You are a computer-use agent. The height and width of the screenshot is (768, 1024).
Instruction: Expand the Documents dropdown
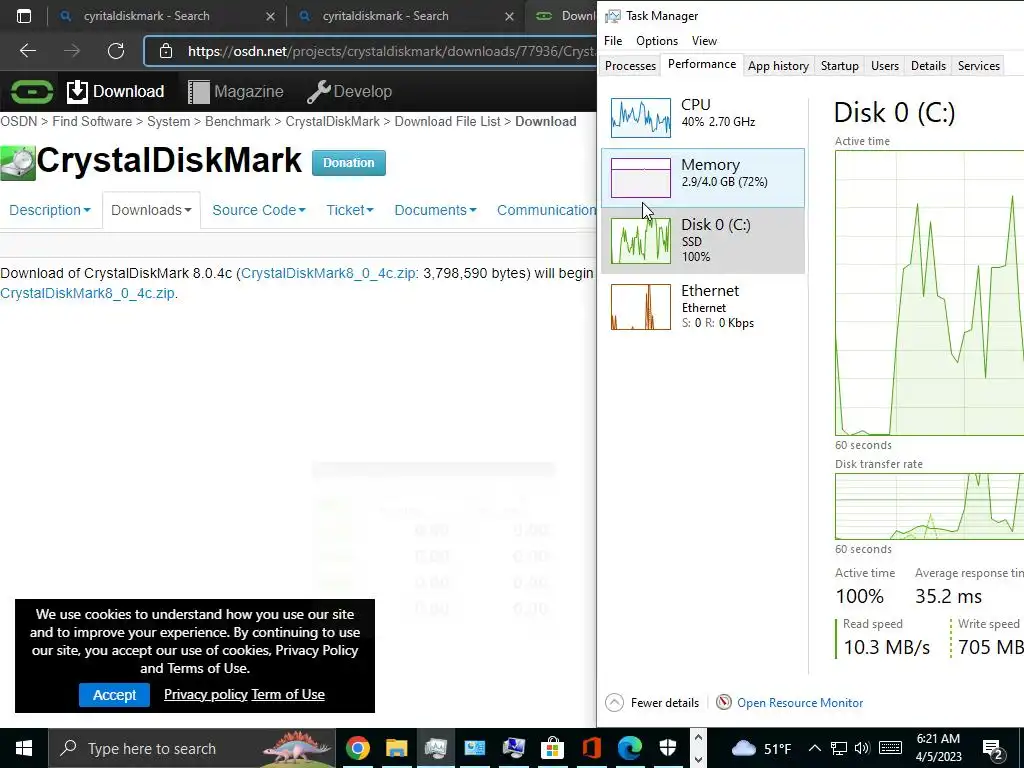point(435,210)
